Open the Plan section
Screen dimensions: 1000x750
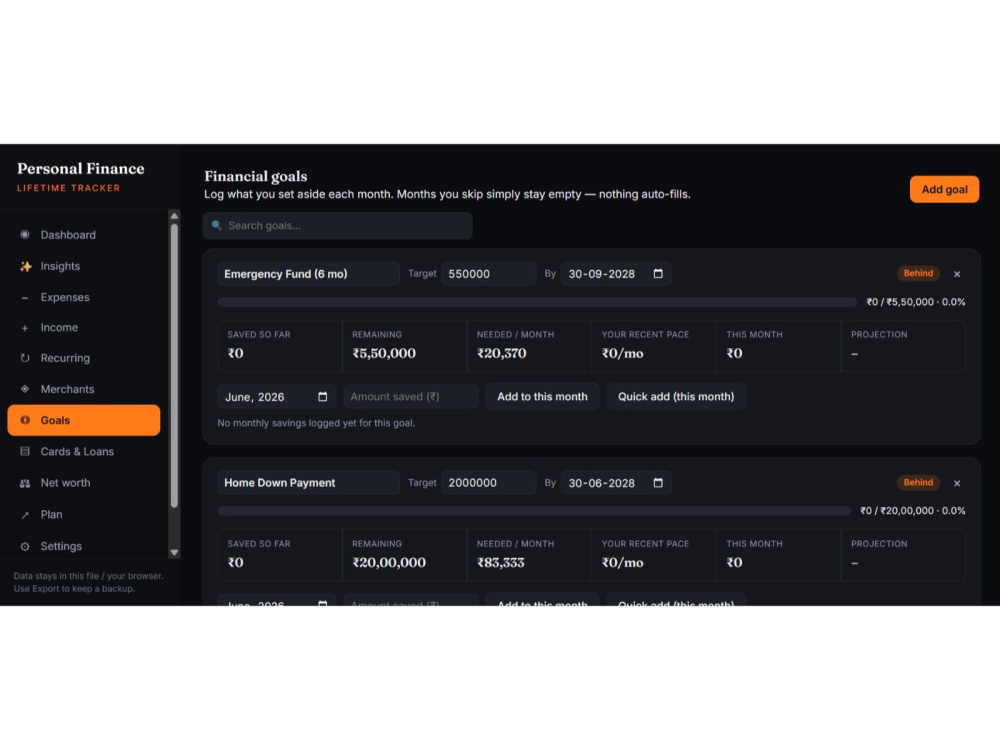point(84,515)
